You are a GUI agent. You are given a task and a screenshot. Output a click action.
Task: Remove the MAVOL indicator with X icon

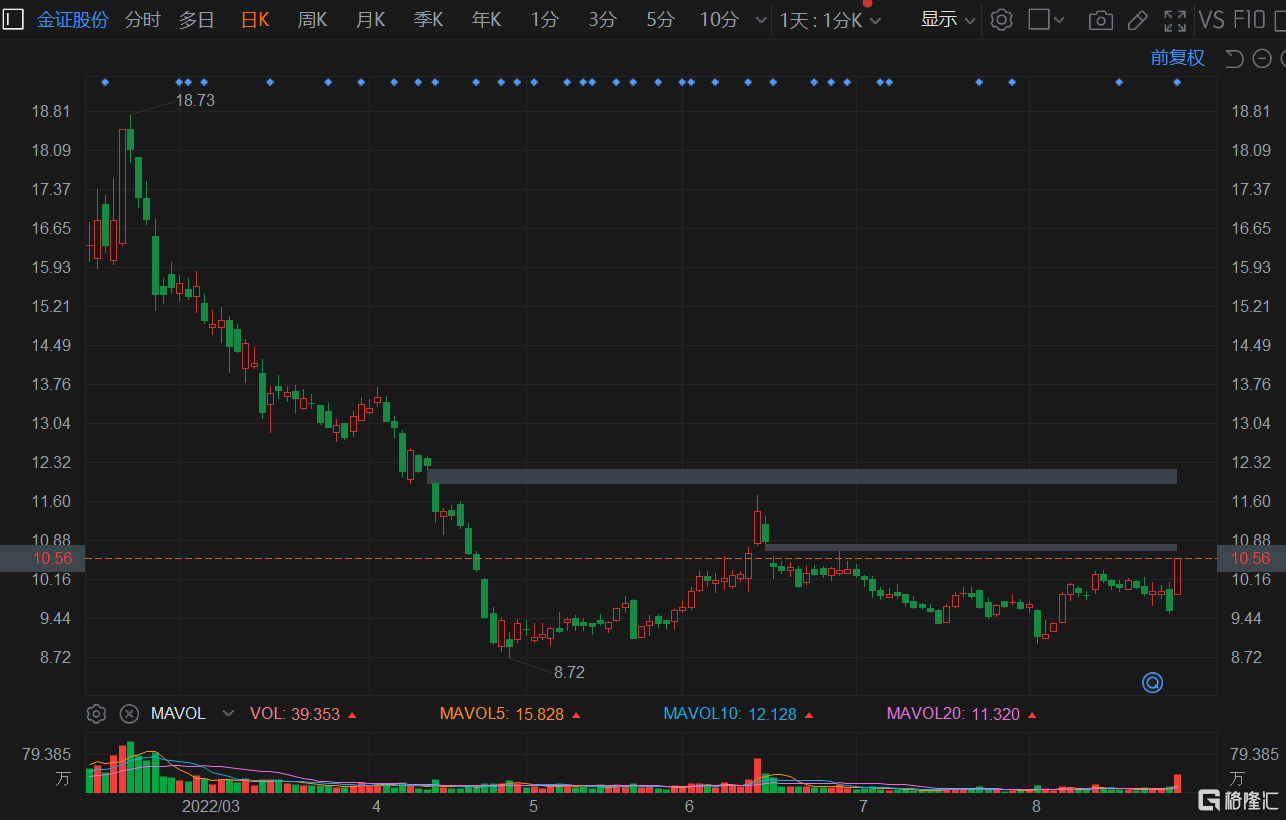click(x=128, y=714)
